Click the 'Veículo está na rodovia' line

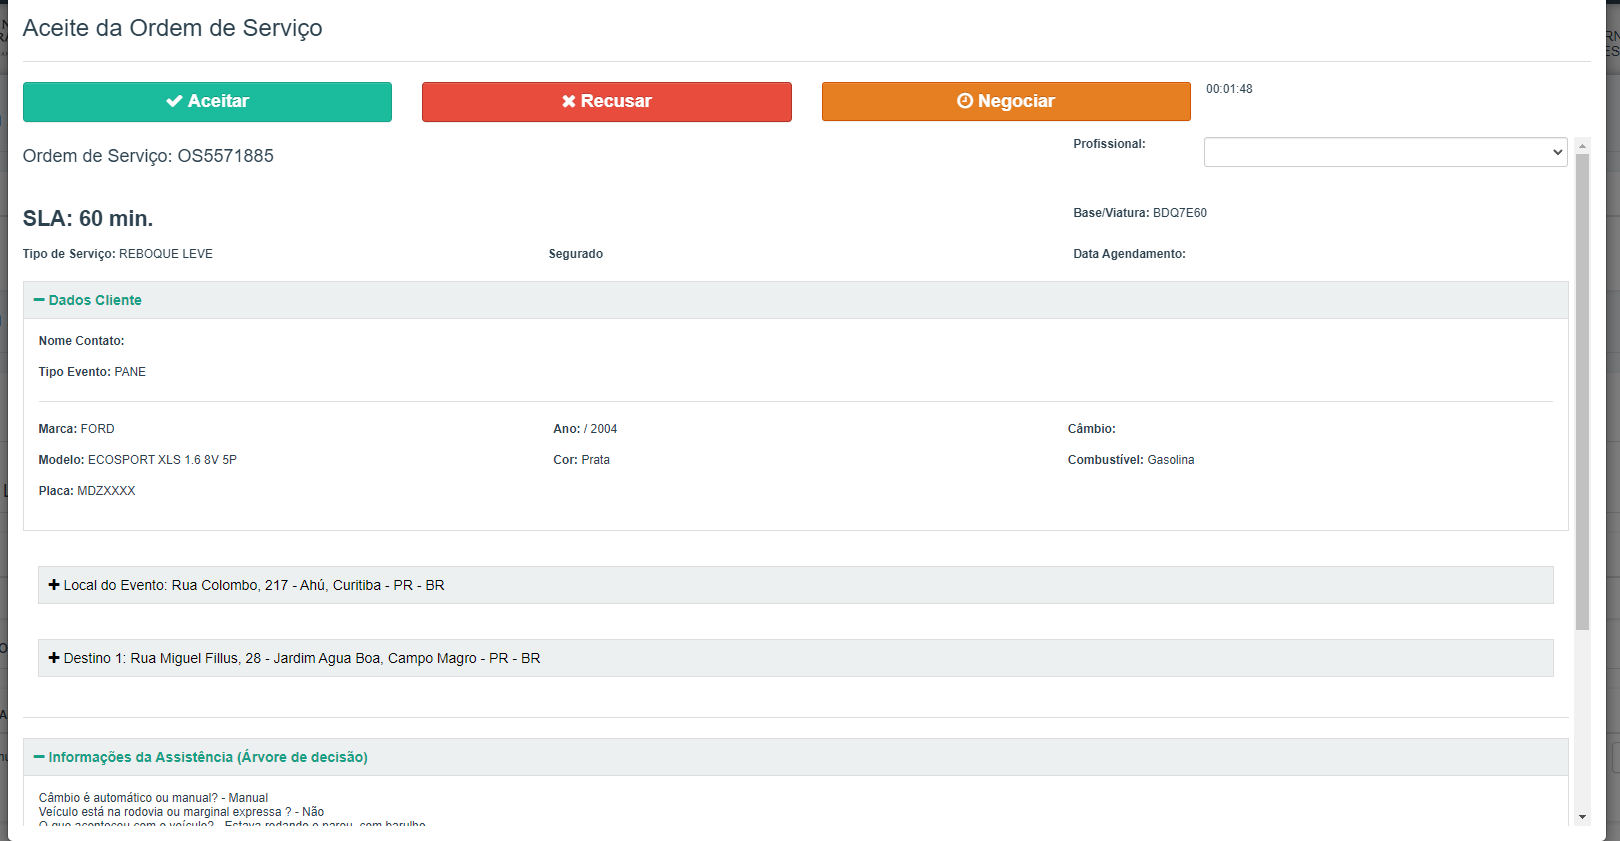[x=181, y=812]
